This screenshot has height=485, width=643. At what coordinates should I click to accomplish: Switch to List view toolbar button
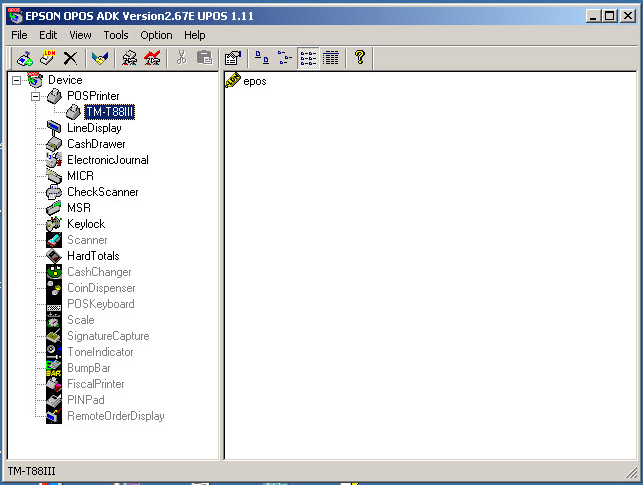308,58
